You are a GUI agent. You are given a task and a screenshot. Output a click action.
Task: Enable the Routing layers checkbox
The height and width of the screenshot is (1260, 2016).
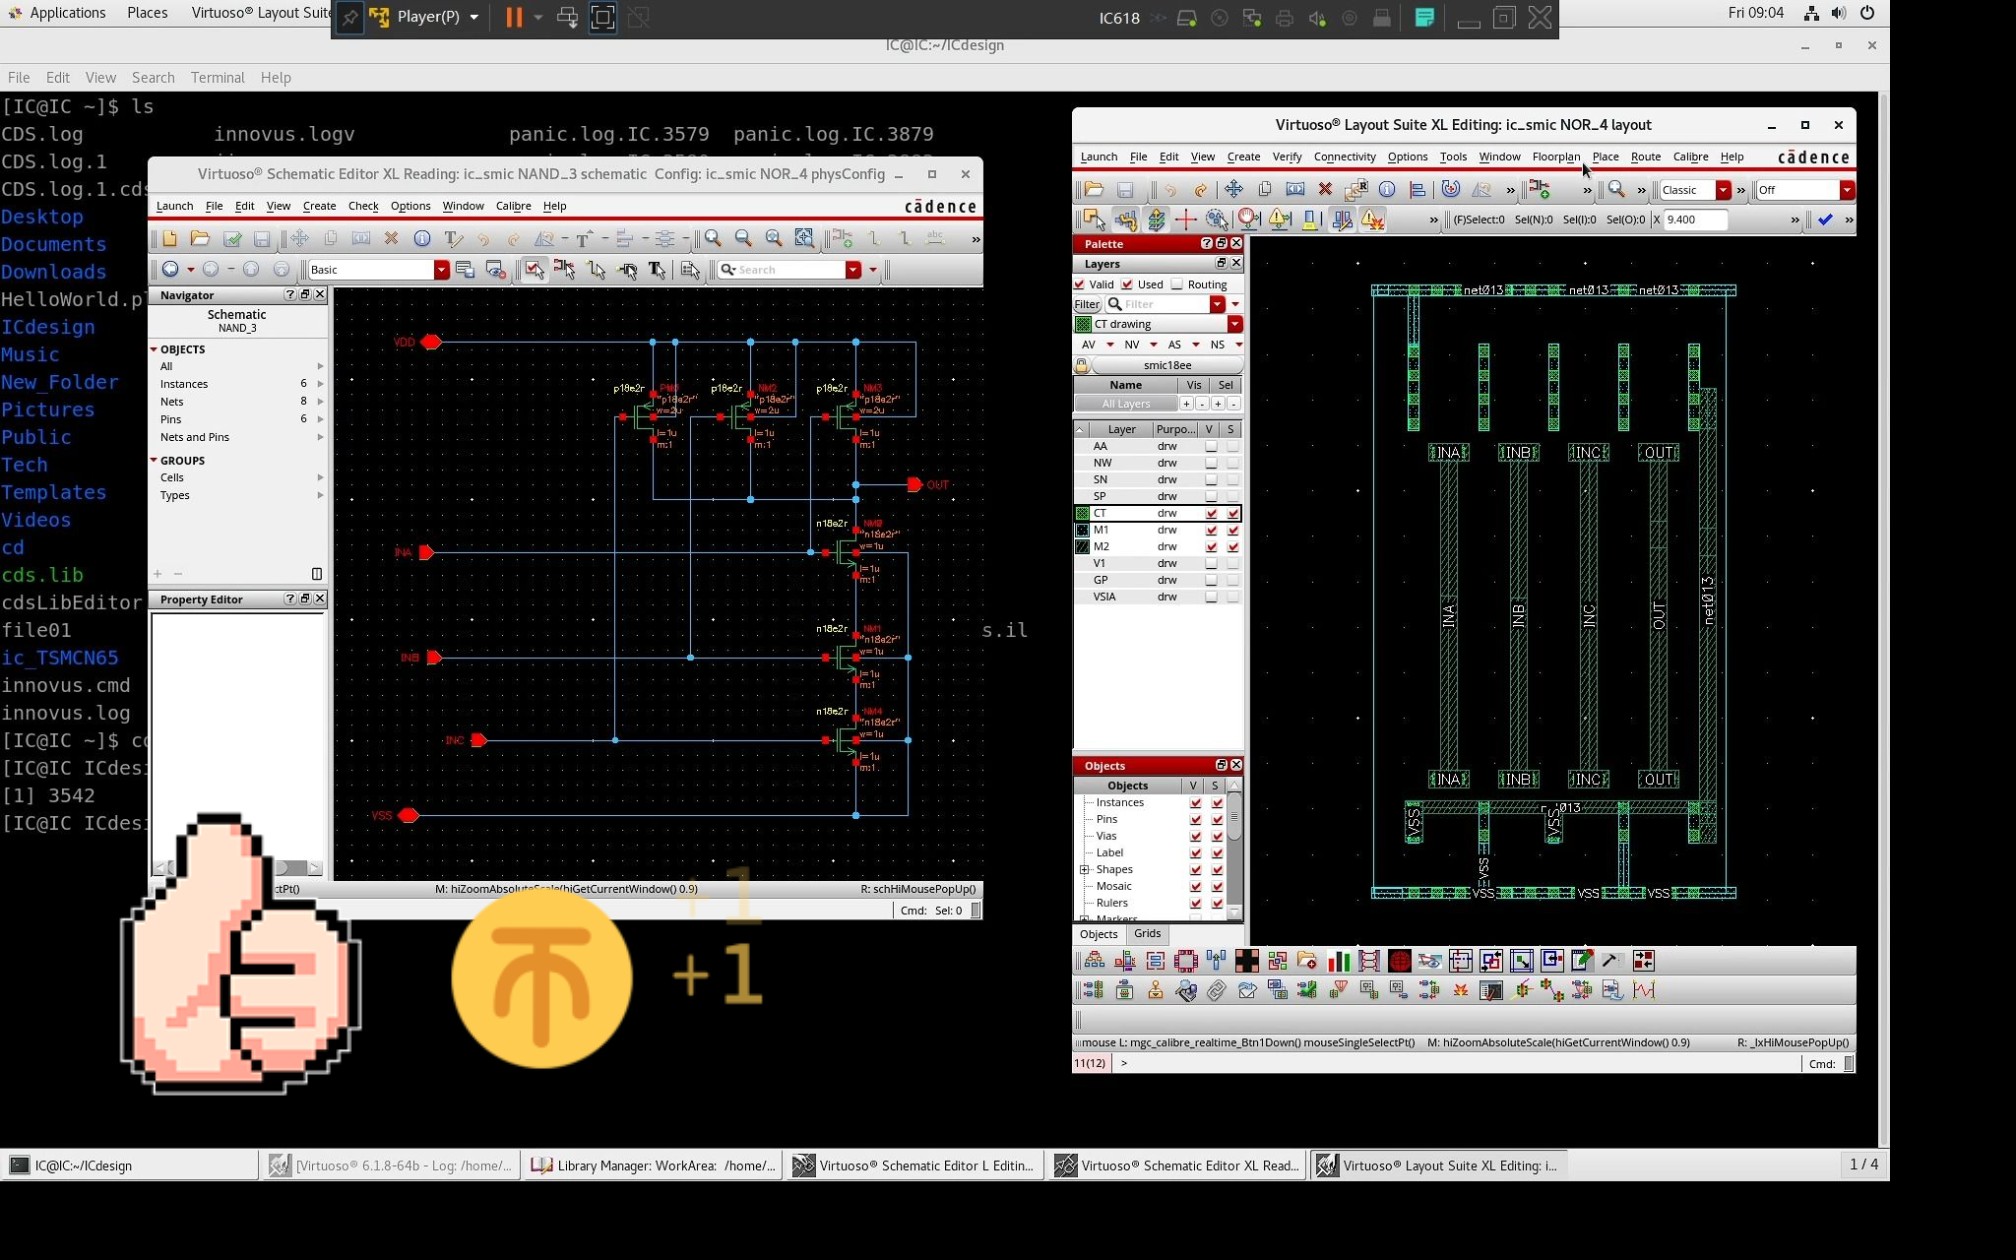(x=1177, y=285)
